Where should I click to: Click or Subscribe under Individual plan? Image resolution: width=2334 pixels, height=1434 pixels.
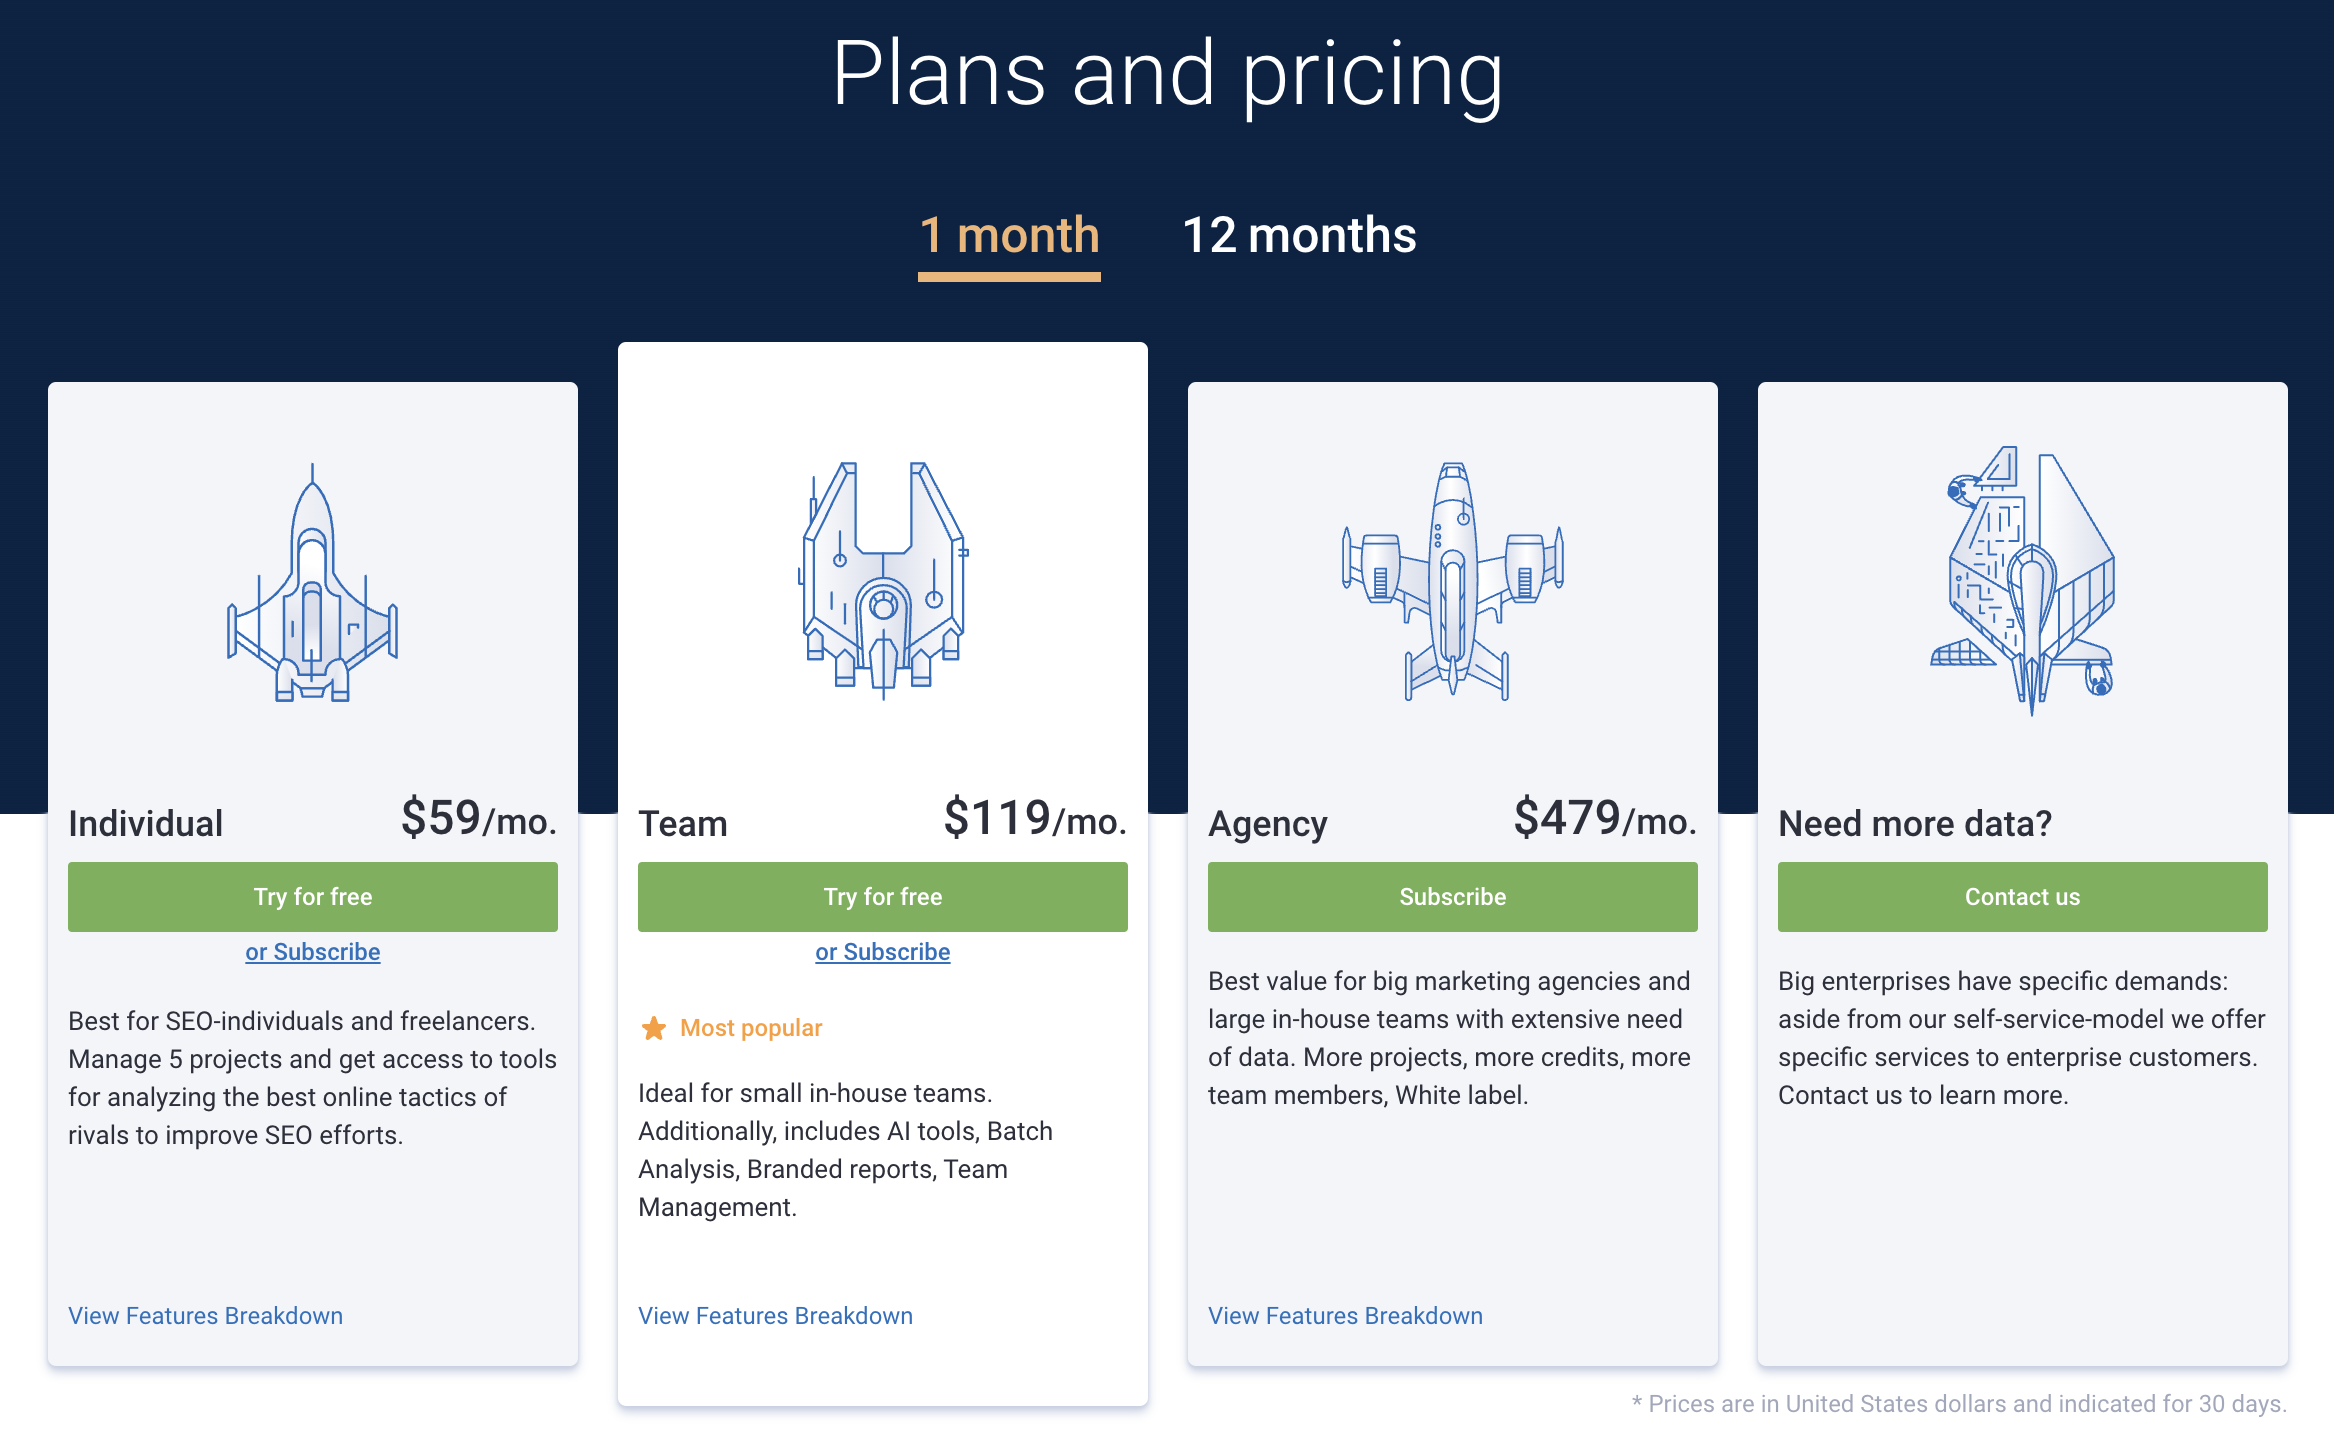point(313,952)
